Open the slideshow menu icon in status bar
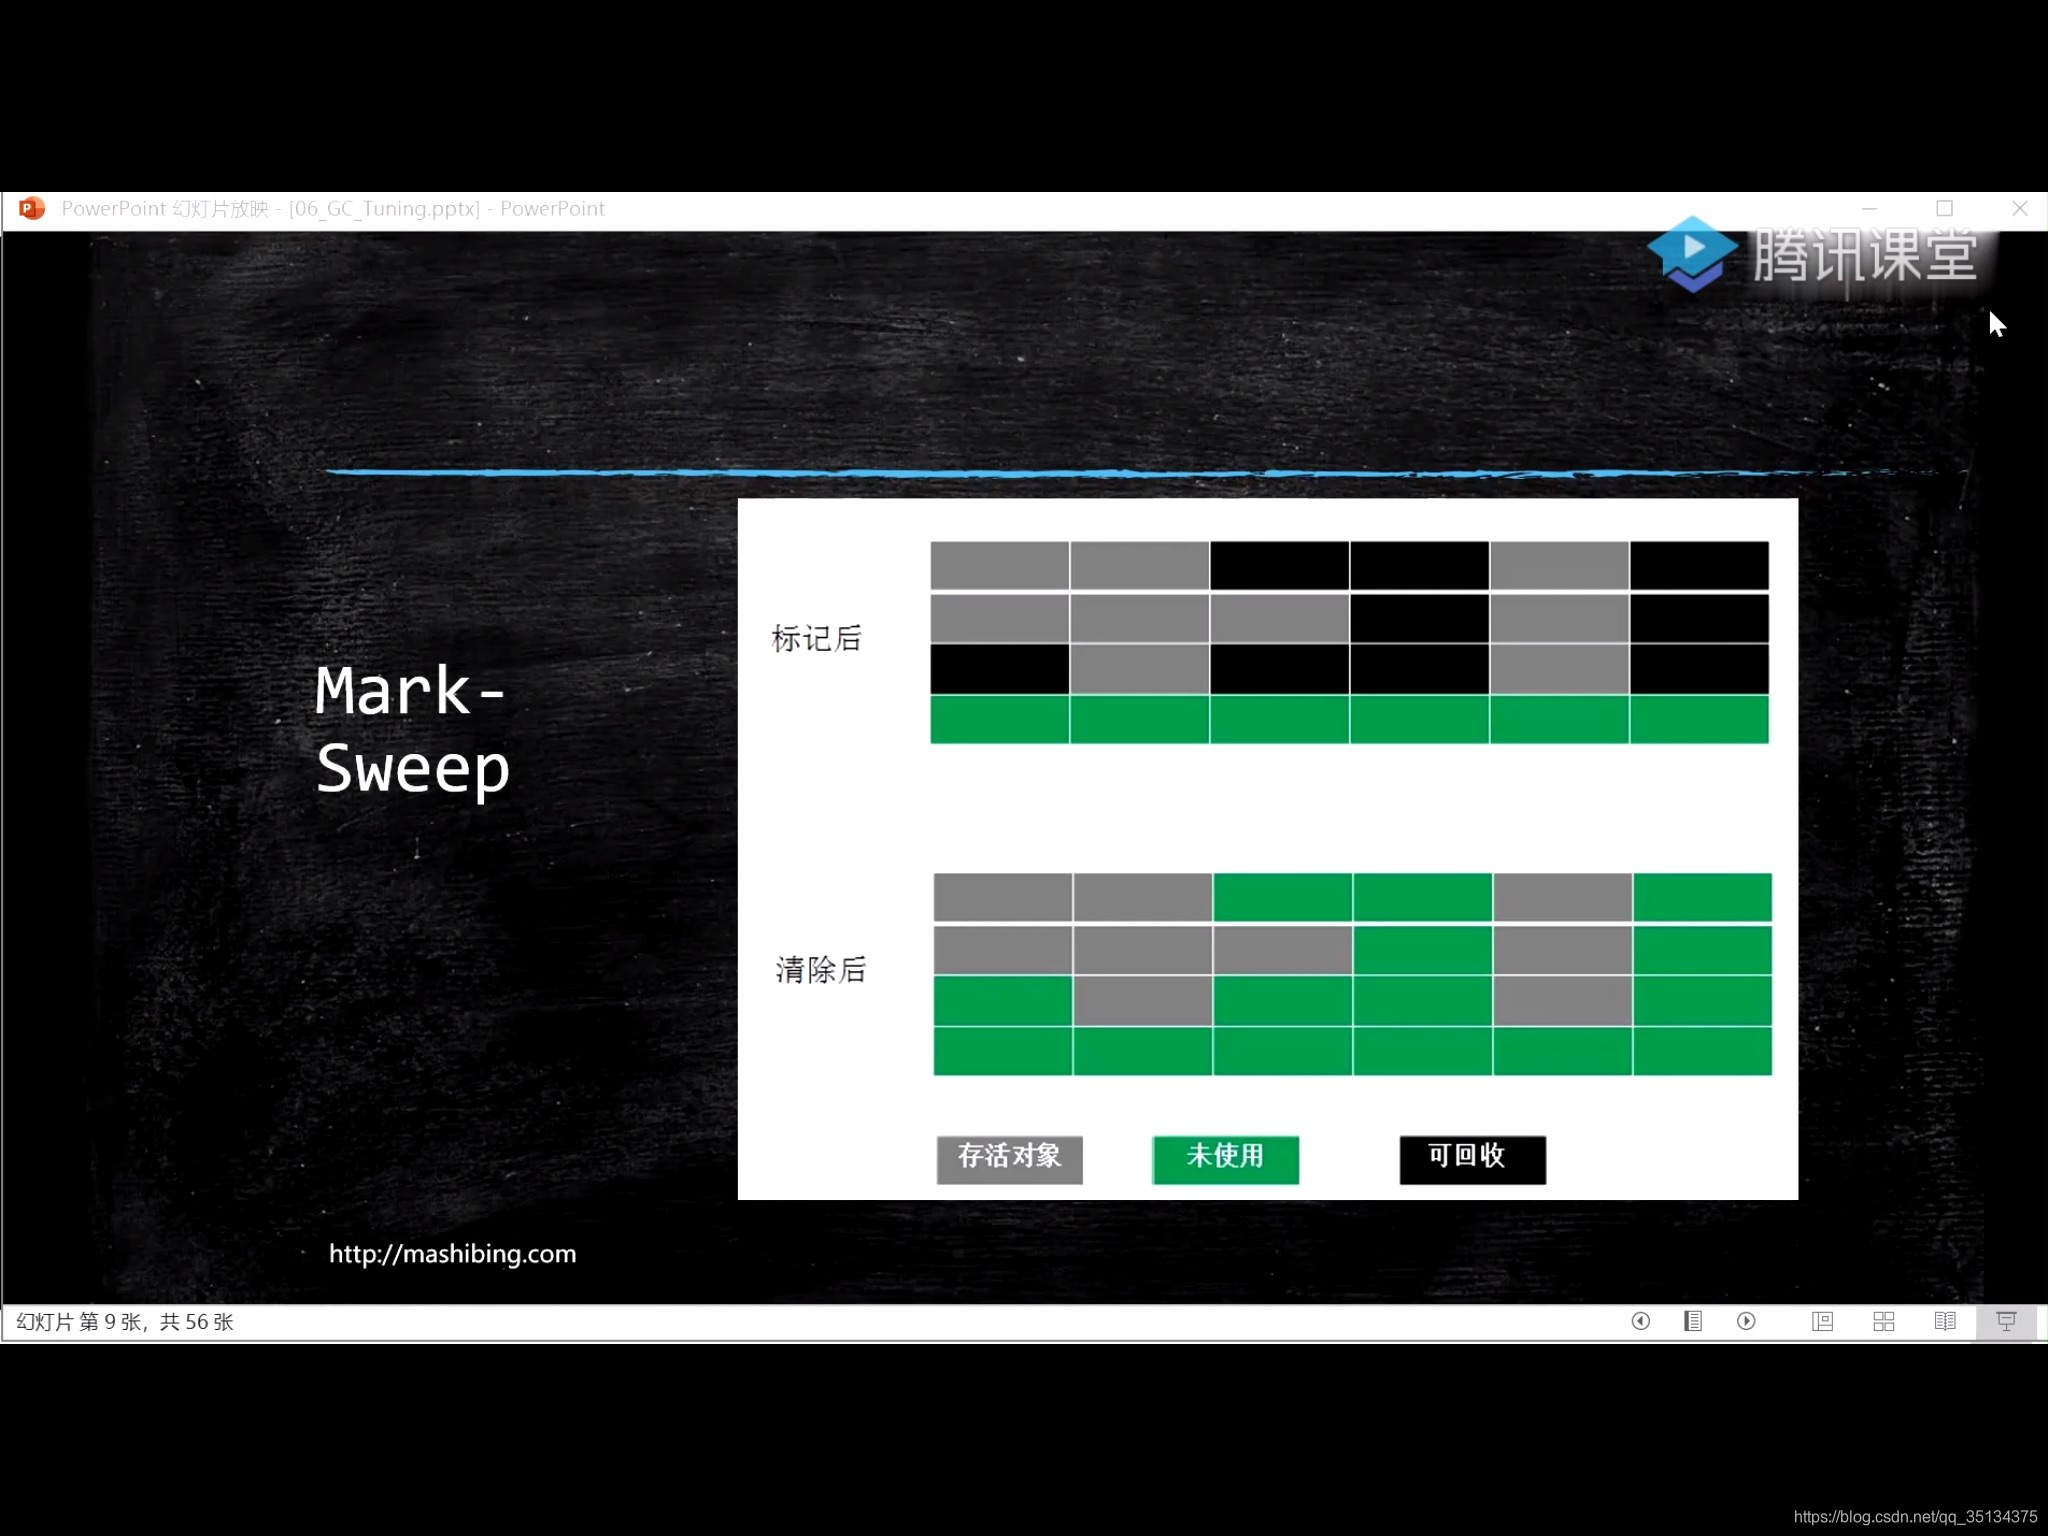 (x=1693, y=1321)
